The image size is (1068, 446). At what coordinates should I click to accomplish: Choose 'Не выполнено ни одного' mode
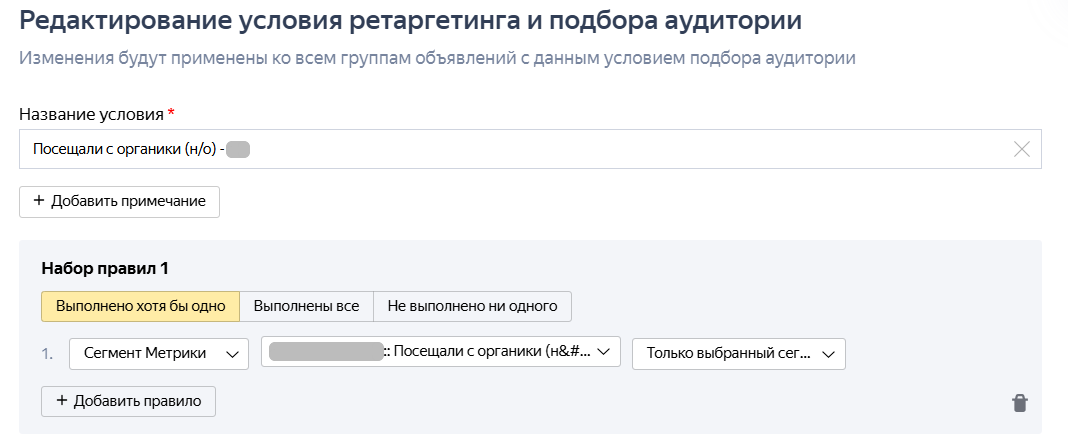coord(472,306)
